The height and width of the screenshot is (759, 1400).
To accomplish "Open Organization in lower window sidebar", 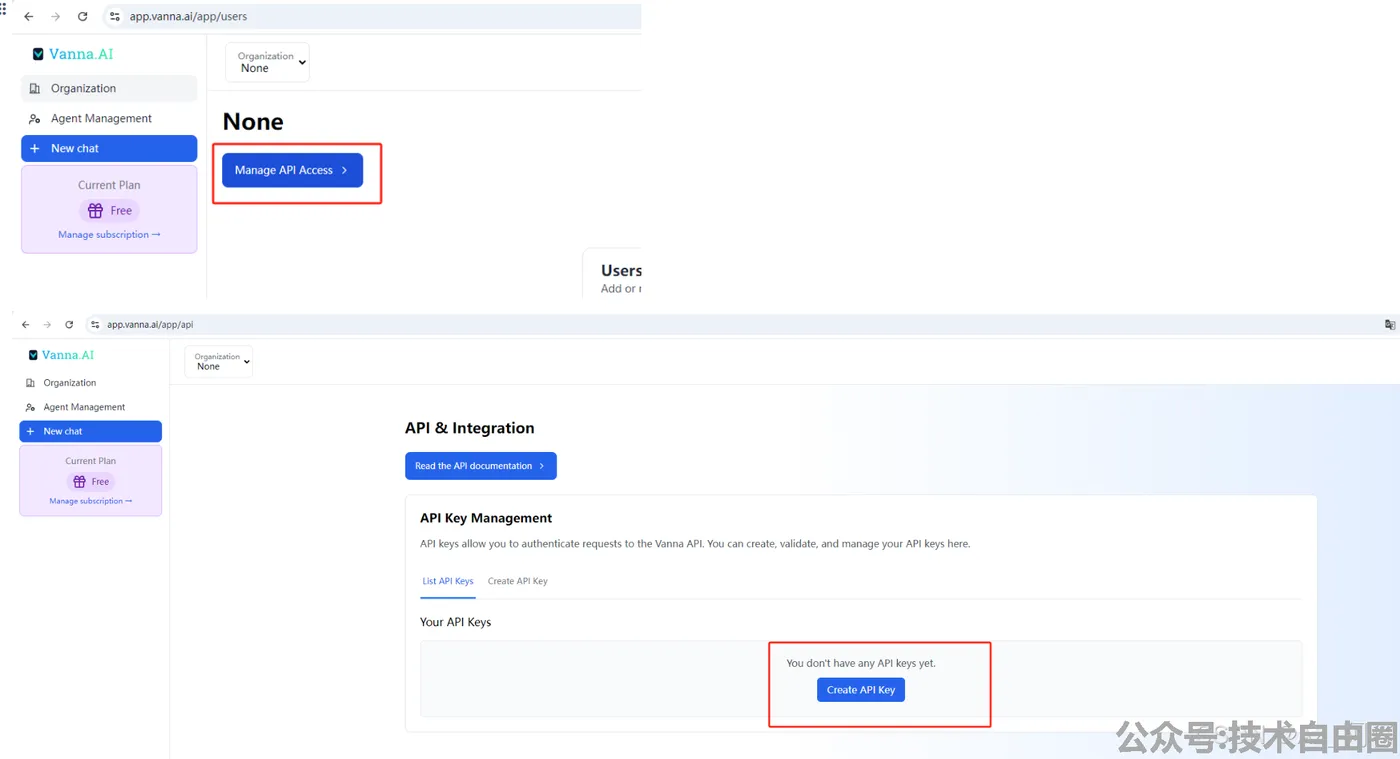I will coord(90,383).
